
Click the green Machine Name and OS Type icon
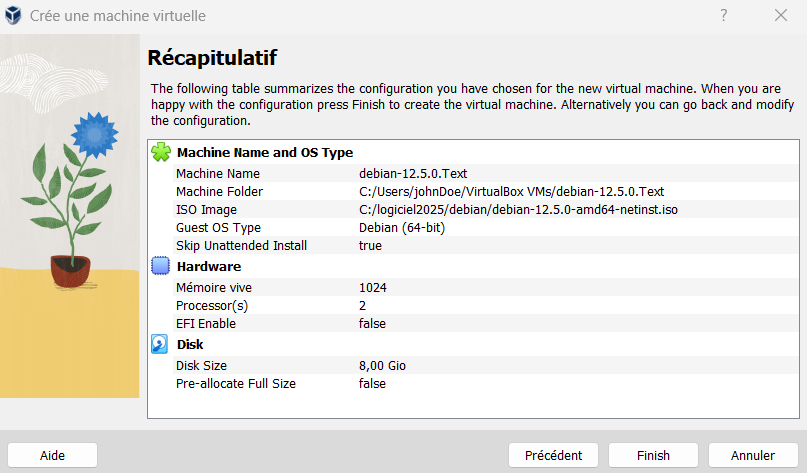point(161,152)
